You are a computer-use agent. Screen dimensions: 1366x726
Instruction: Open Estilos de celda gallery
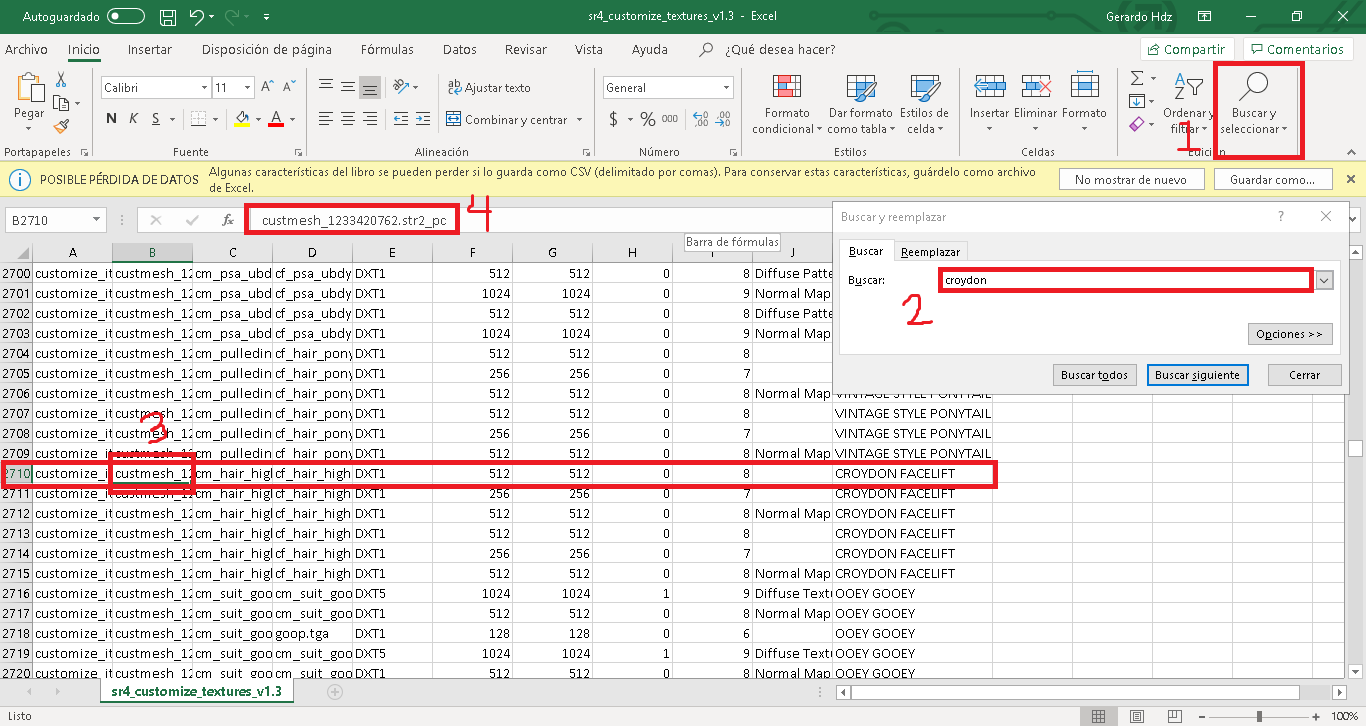pos(924,104)
